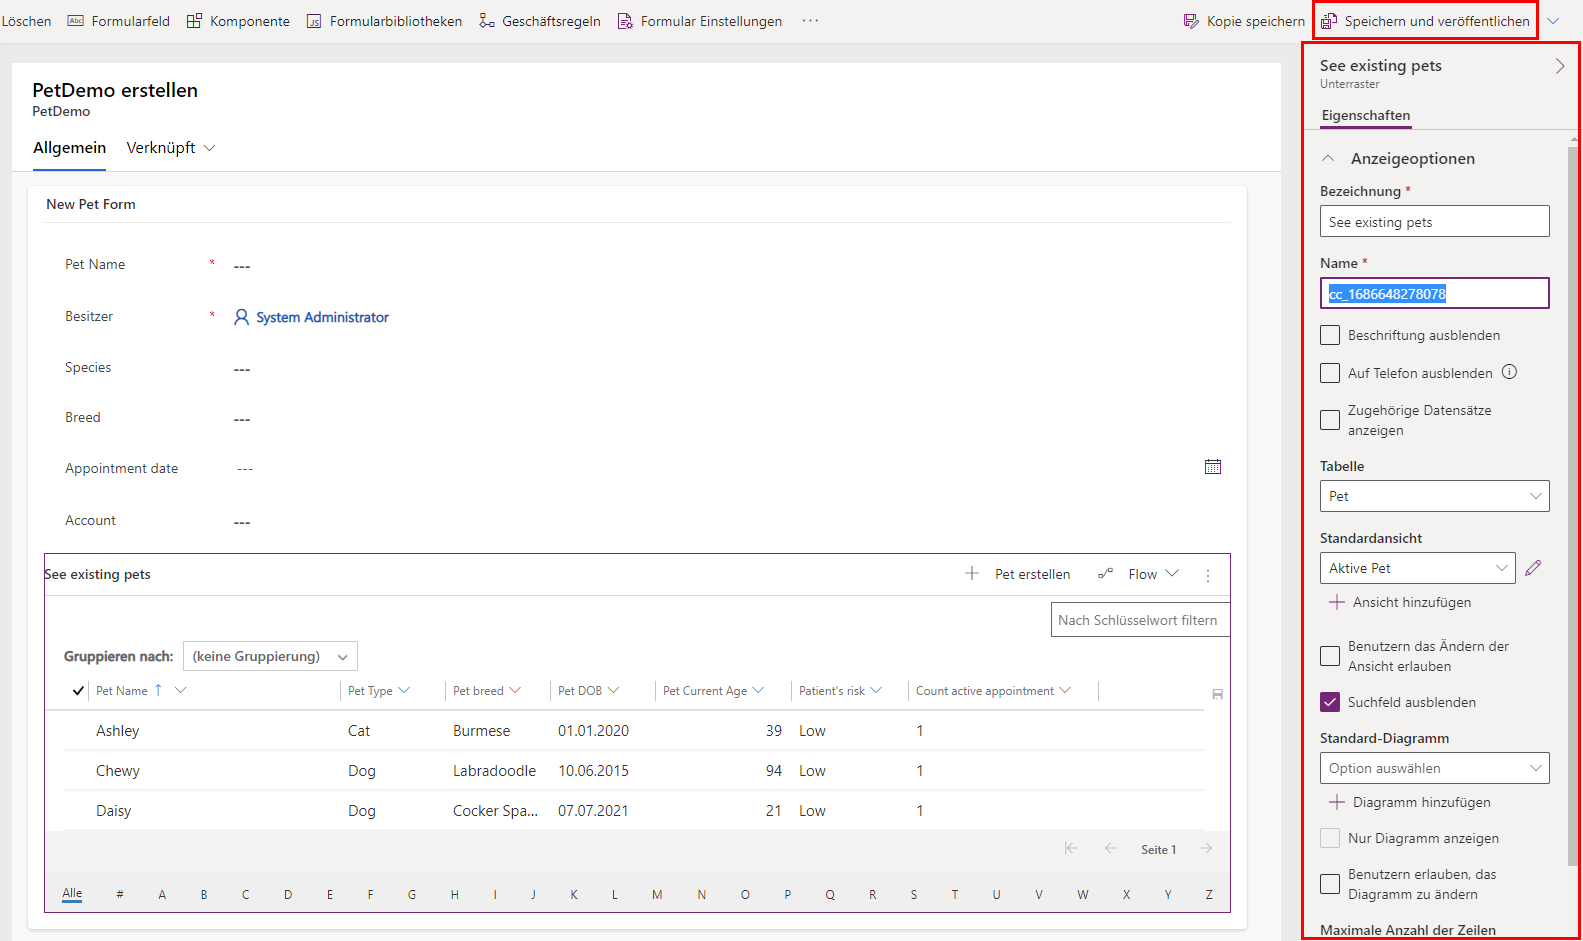Open the Gruppieren nach dropdown
Screen dimensions: 1583x941
coord(270,656)
